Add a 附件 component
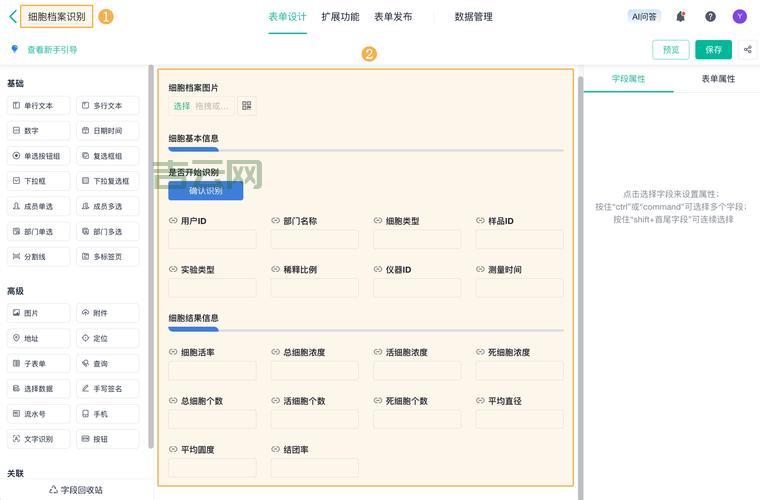The width and height of the screenshot is (760, 500). click(108, 313)
